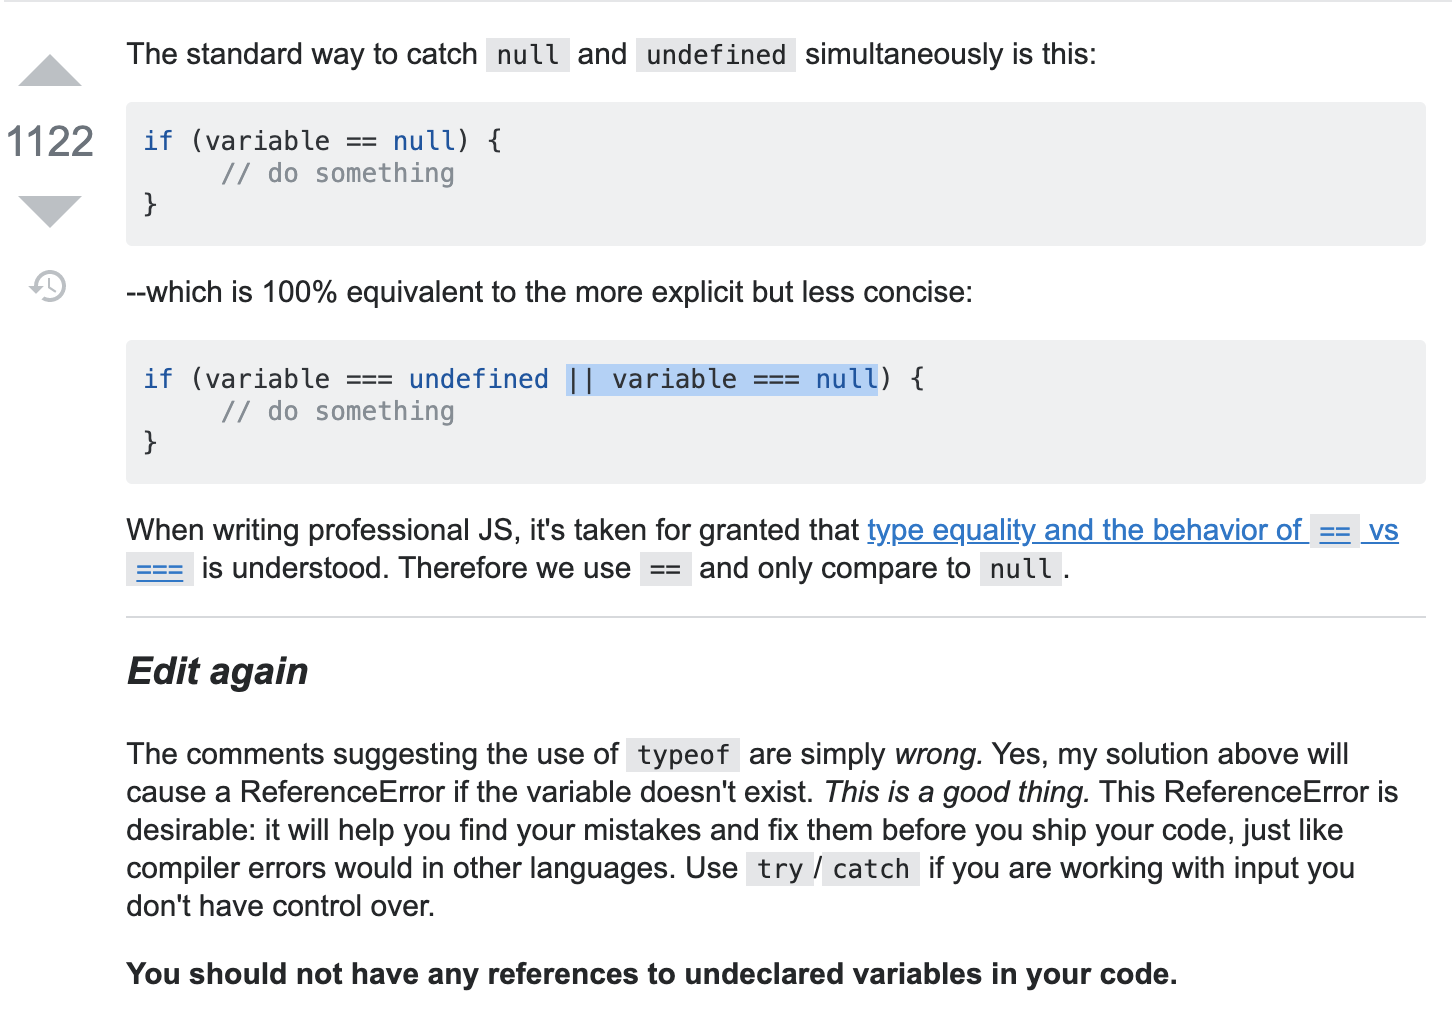1452x1016 pixels.
Task: Click the italic word "wrong"
Action: [937, 754]
